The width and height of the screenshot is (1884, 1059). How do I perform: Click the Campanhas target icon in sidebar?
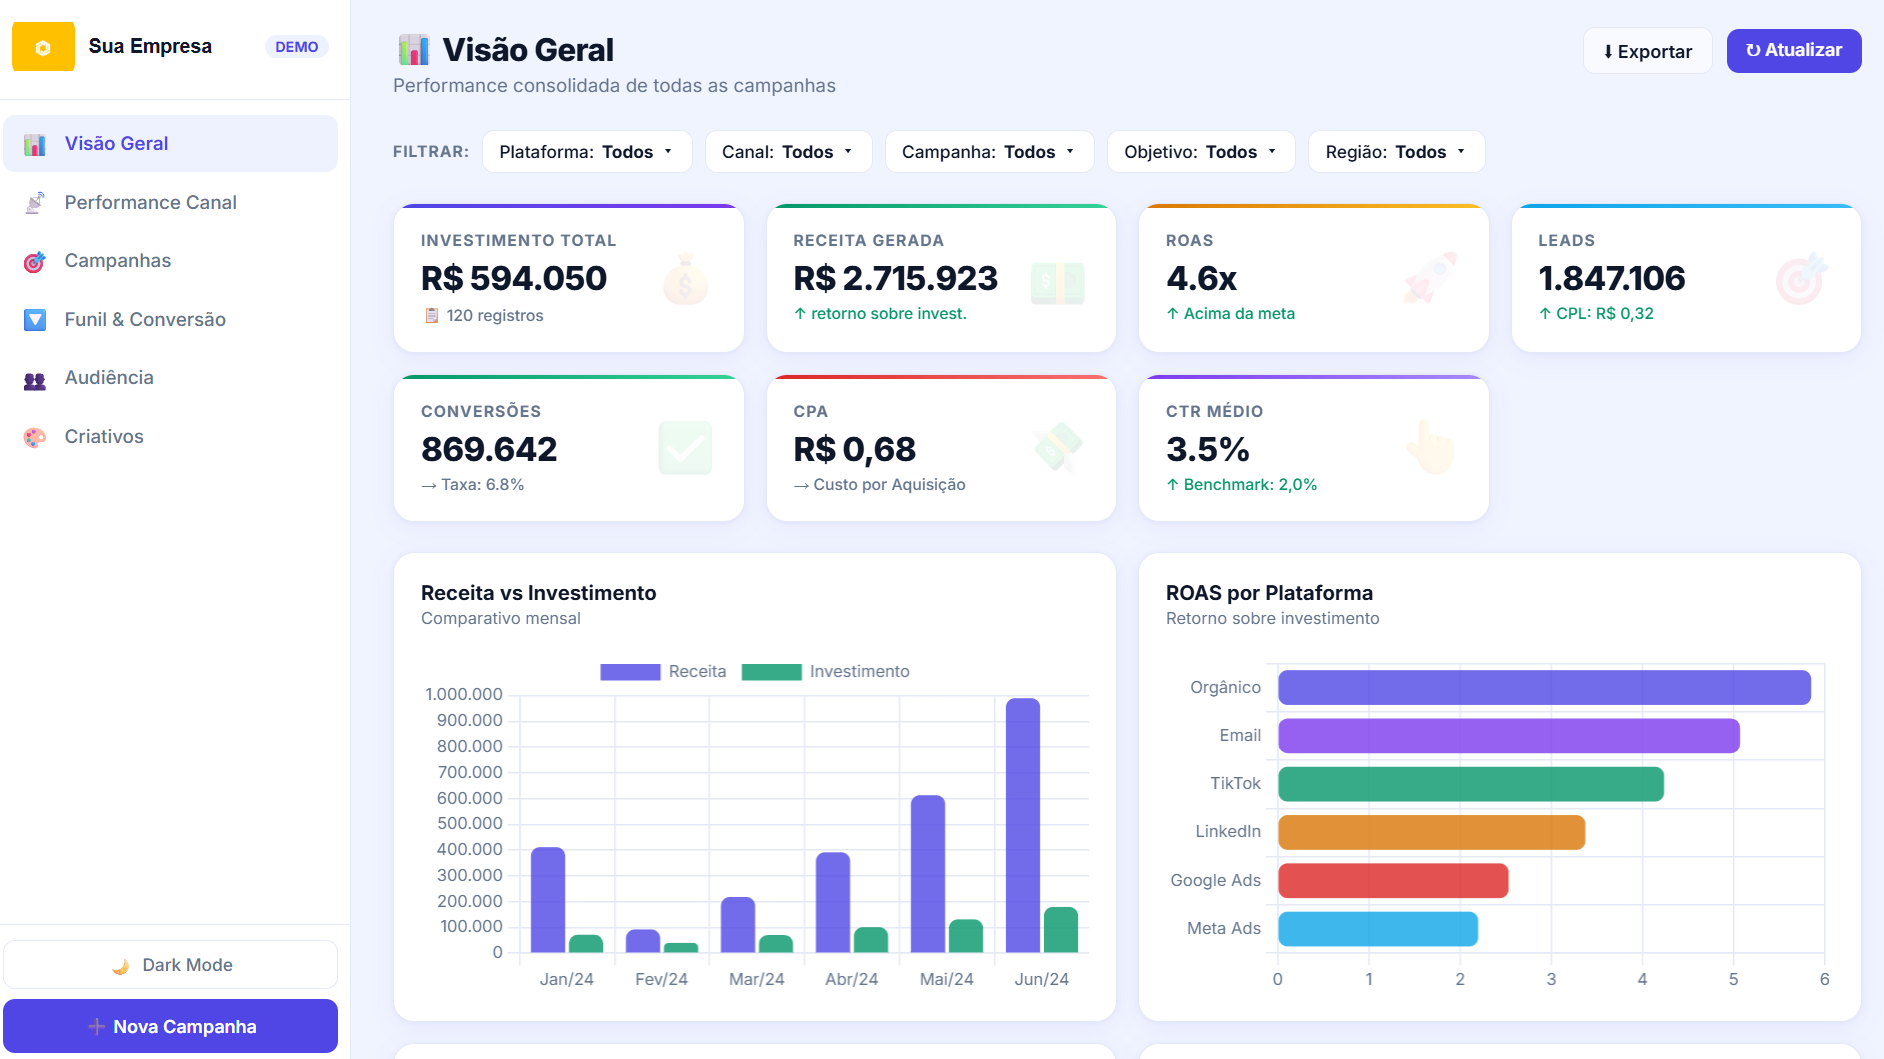pos(35,262)
